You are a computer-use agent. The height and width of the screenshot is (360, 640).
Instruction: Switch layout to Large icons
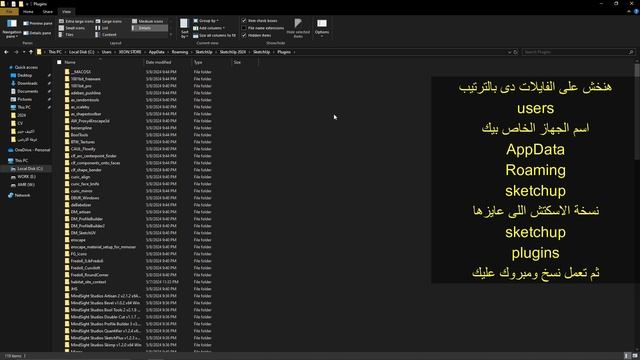point(109,21)
